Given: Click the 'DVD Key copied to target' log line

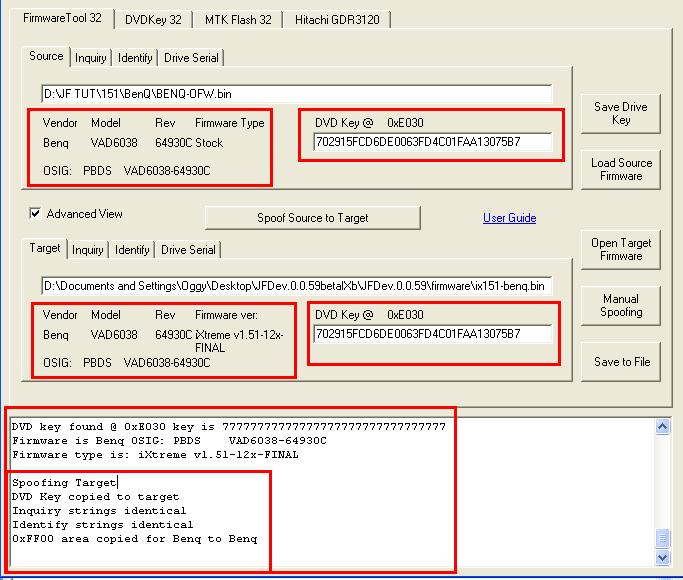Looking at the screenshot, I should [x=95, y=496].
